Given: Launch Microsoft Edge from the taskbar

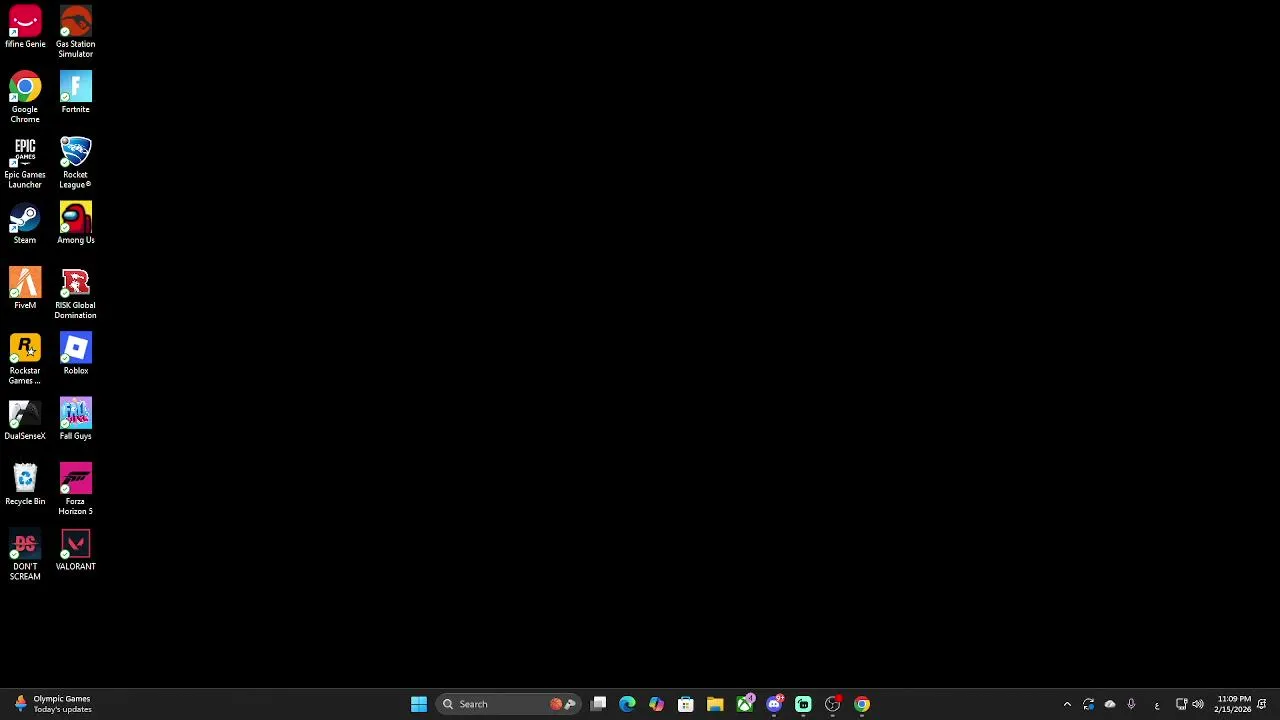Looking at the screenshot, I should click(627, 704).
